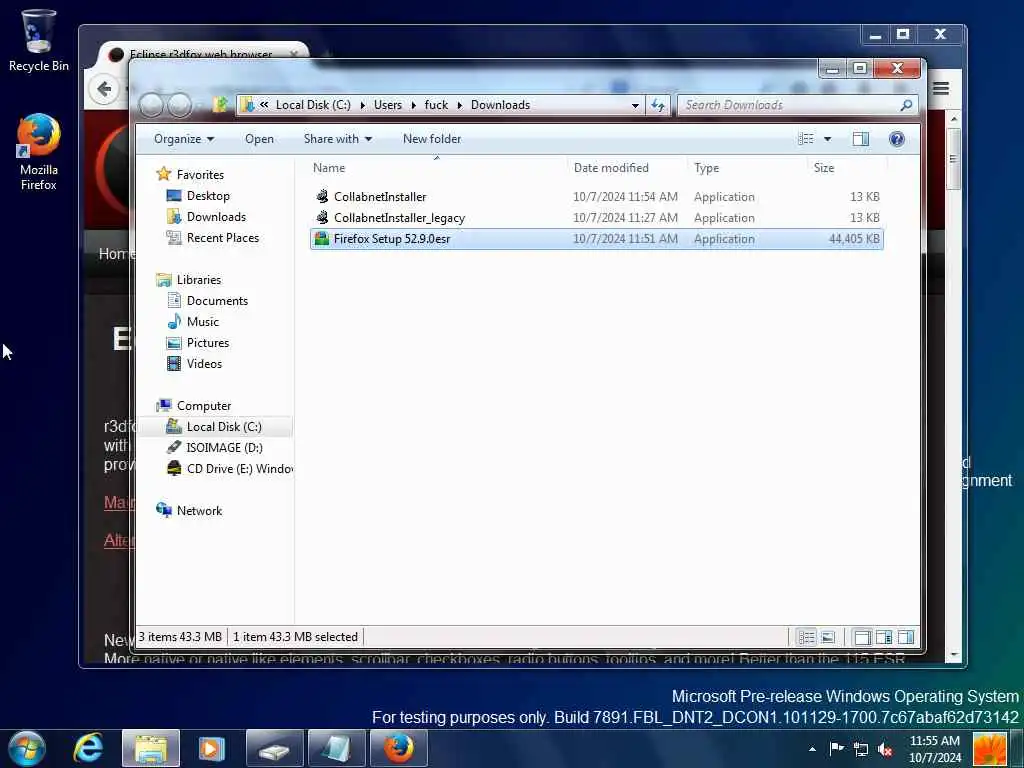Select the Eclipse r3dfox web browser tab

pos(202,54)
